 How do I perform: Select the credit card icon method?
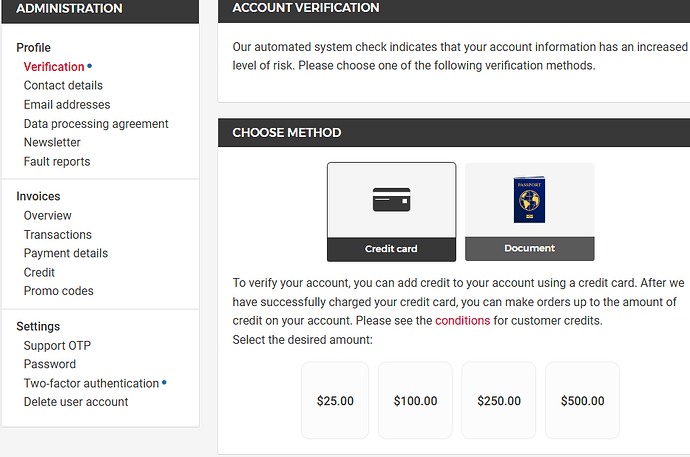pyautogui.click(x=391, y=200)
